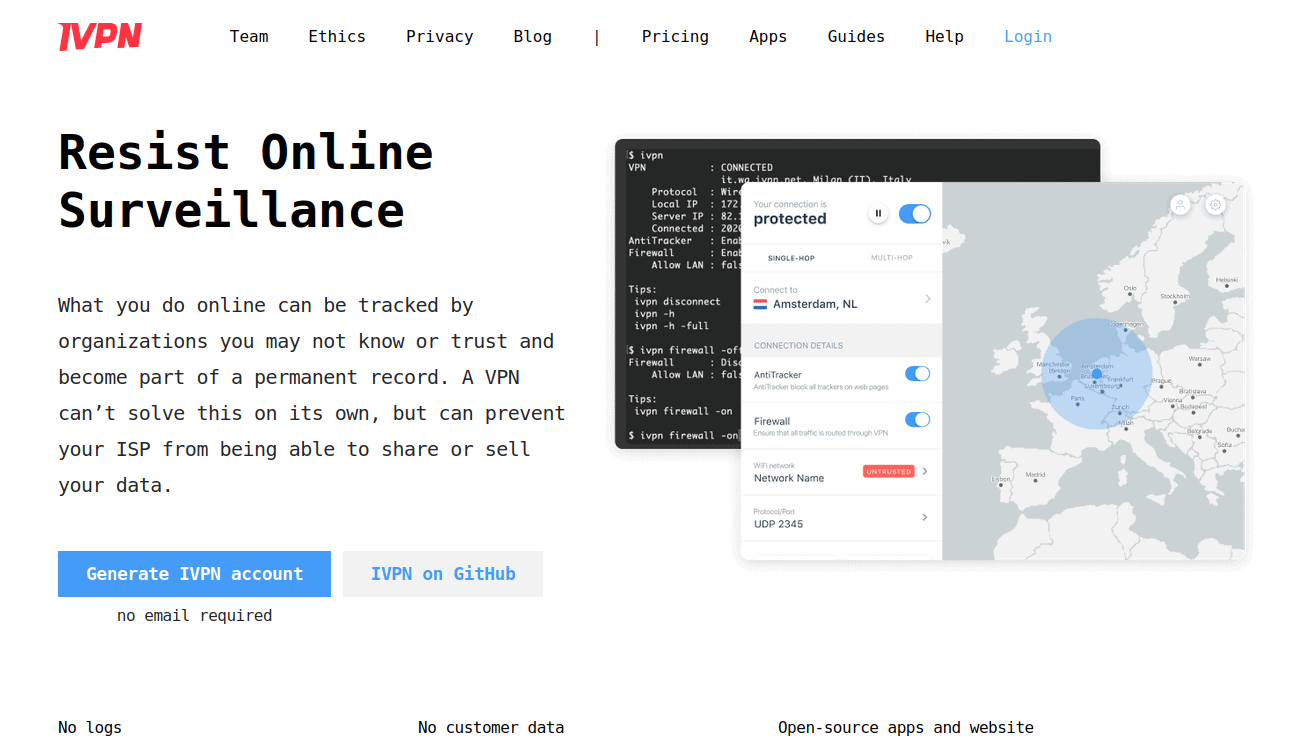Go to the Ethics page
This screenshot has height=751, width=1310.
(x=337, y=36)
